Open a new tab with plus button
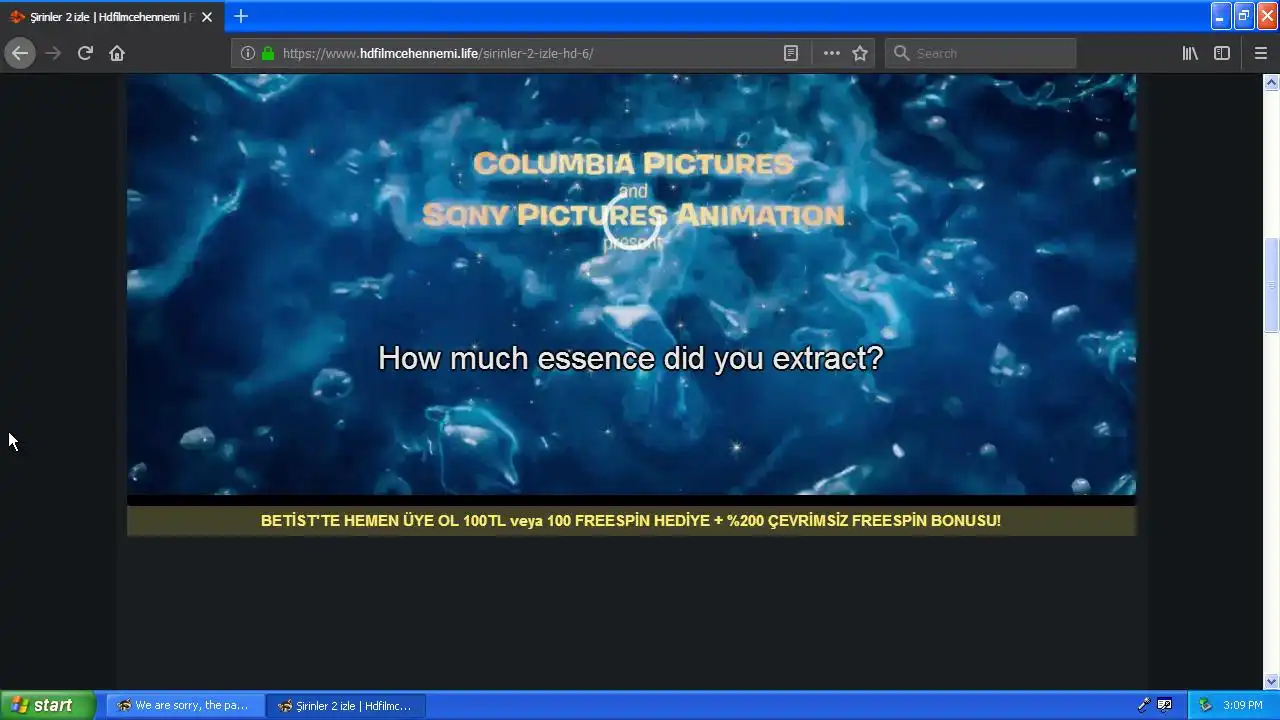Viewport: 1280px width, 720px height. tap(240, 16)
